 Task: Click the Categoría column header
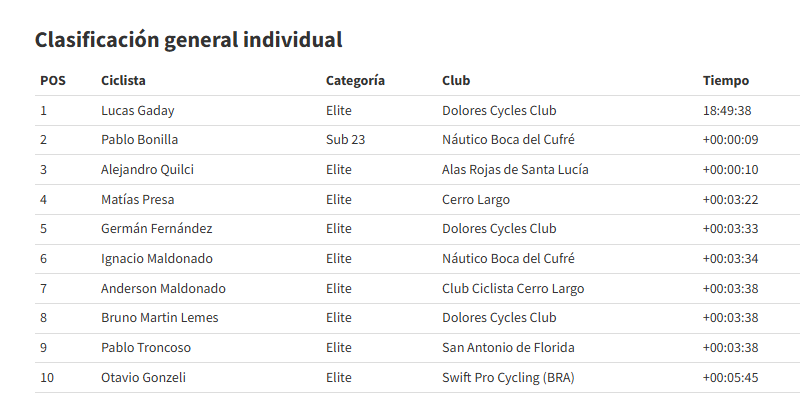pyautogui.click(x=355, y=81)
